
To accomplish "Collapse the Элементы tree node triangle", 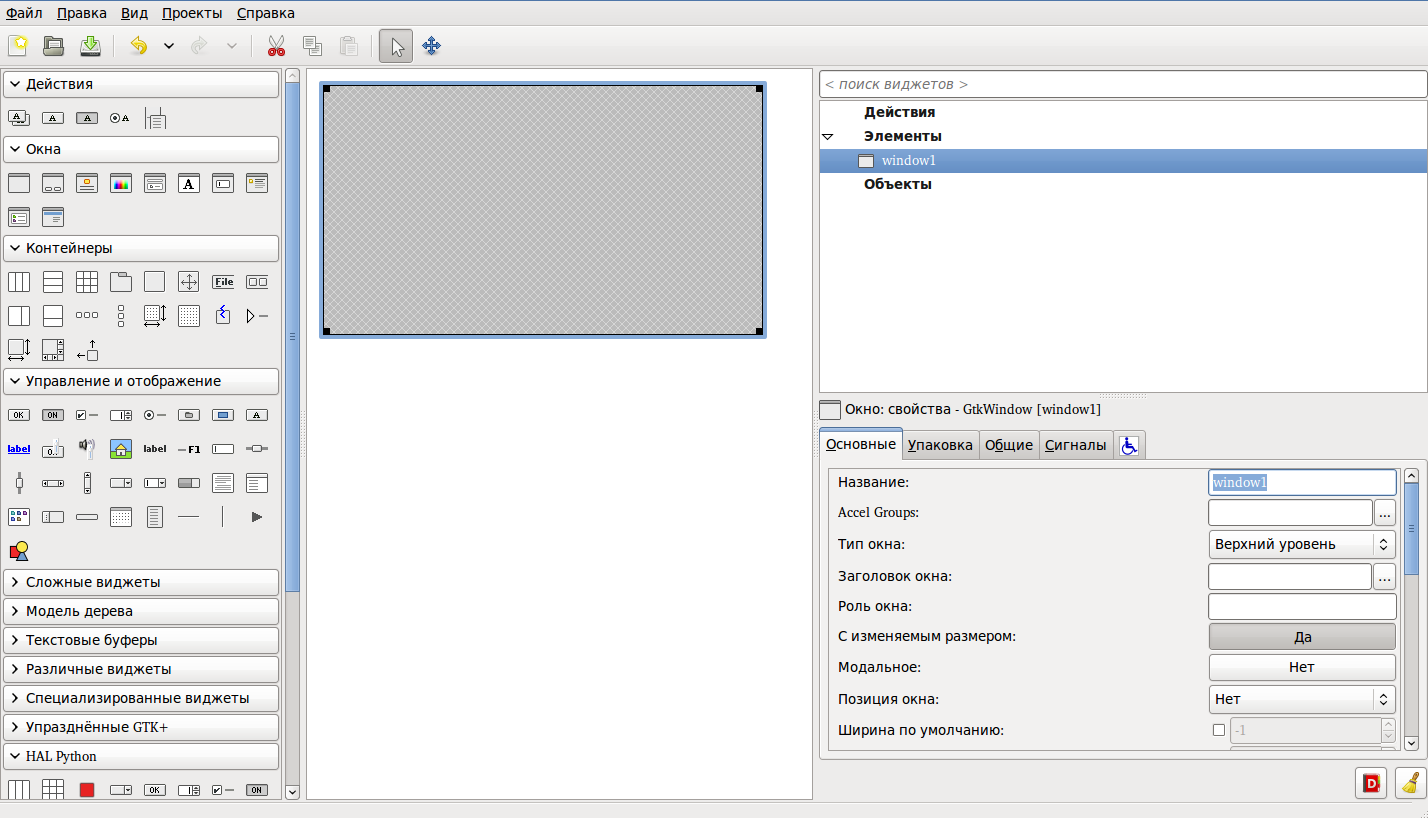I will (x=827, y=136).
